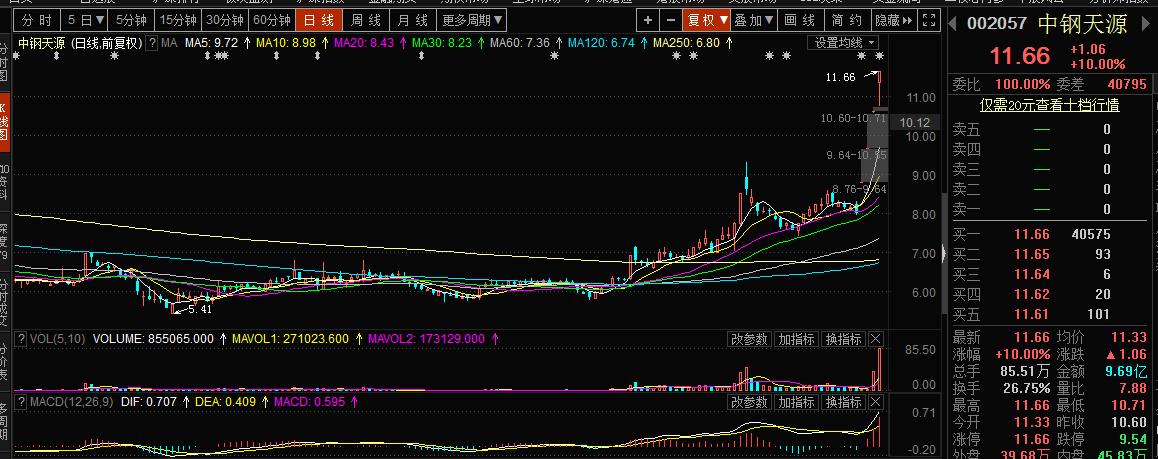Image resolution: width=1158 pixels, height=459 pixels.
Task: Open the 仅需20元查看十档行情 link
Action: click(x=1034, y=105)
